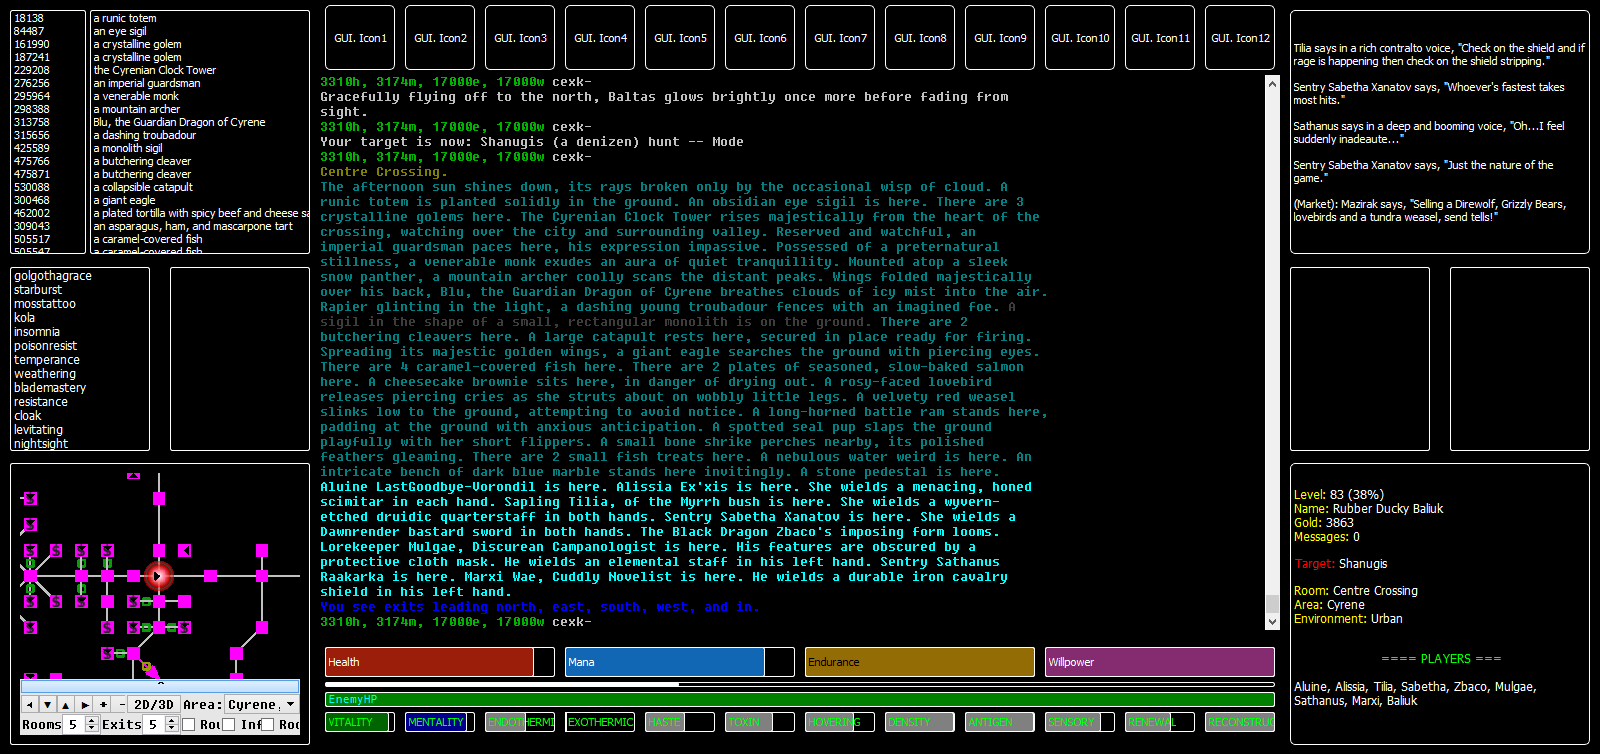
Task: Click the 'Target: Shanugis' status line
Action: tap(1341, 564)
